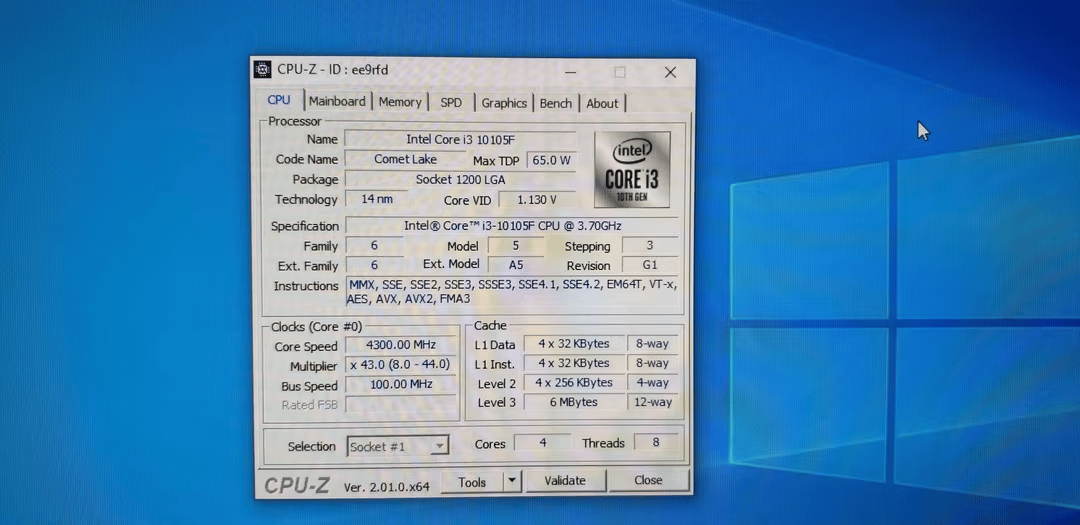The width and height of the screenshot is (1080, 525).
Task: Select the Level 2 value 4 x 256 KBytes
Action: point(574,382)
